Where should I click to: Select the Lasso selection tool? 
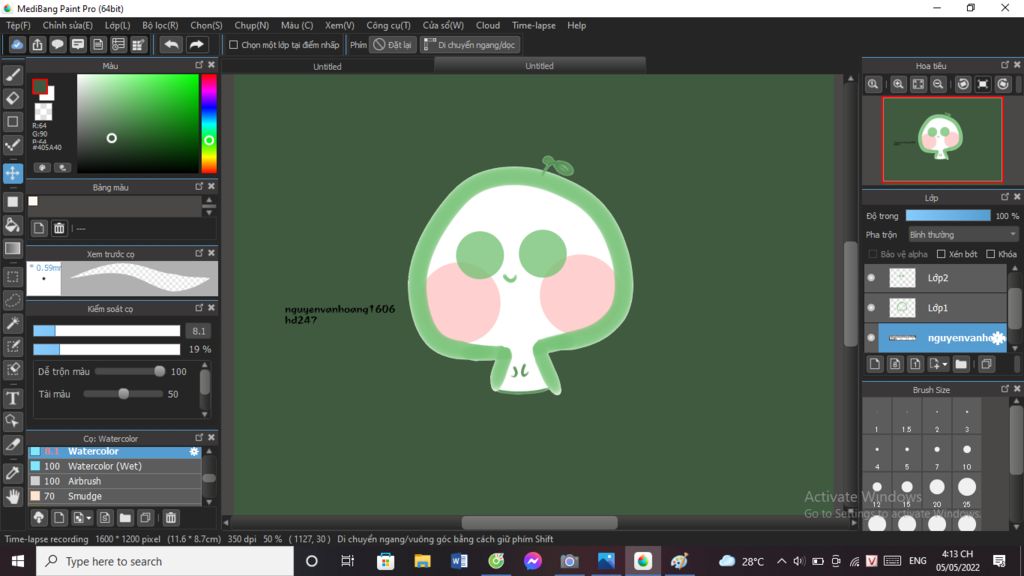coord(12,300)
